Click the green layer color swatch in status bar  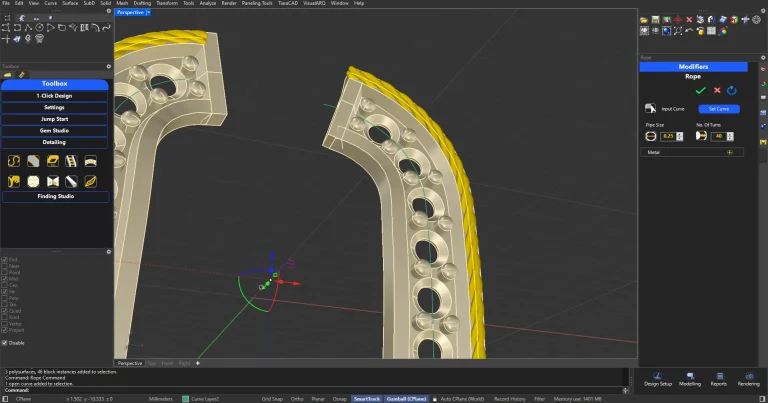pos(185,398)
